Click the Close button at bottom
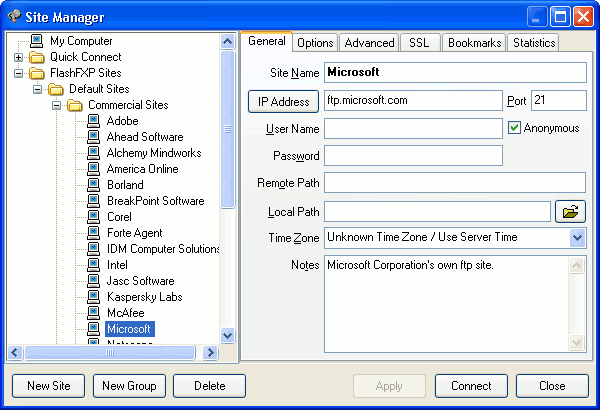600x410 pixels. [x=552, y=386]
